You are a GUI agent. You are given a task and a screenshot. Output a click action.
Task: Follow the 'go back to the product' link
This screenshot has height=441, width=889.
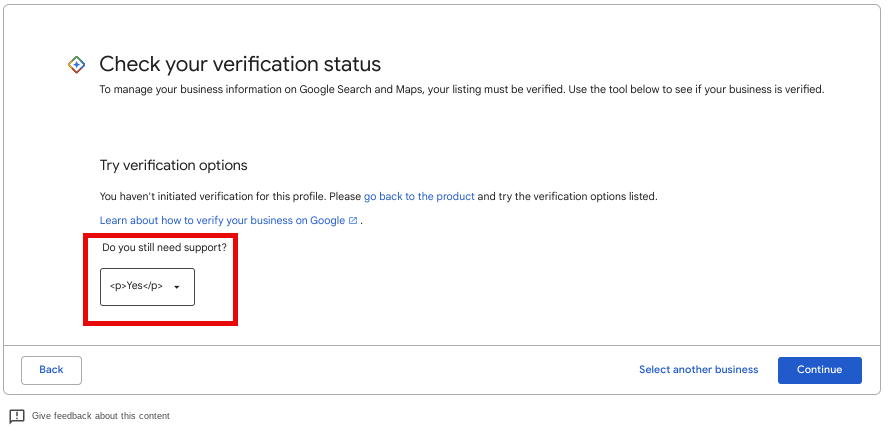(419, 197)
